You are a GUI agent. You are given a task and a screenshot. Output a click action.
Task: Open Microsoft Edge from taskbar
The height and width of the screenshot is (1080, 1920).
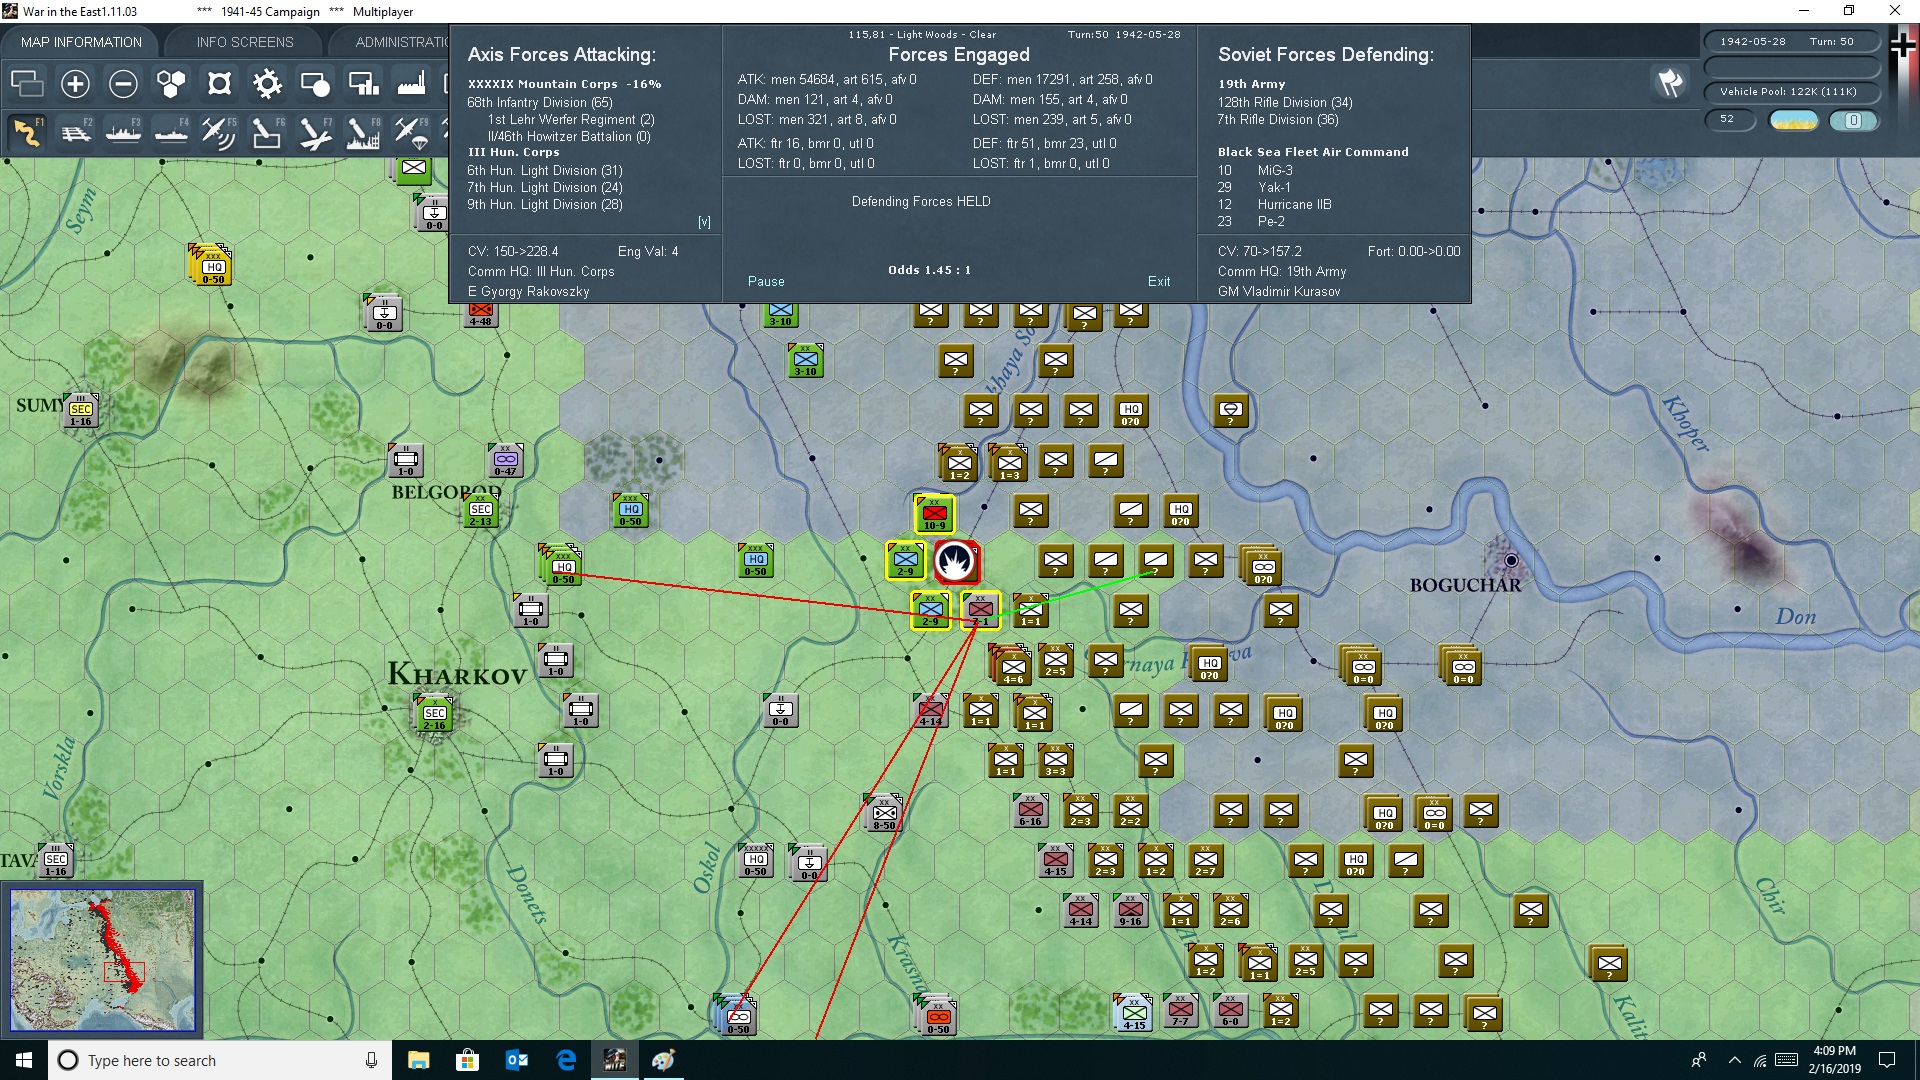click(566, 1060)
